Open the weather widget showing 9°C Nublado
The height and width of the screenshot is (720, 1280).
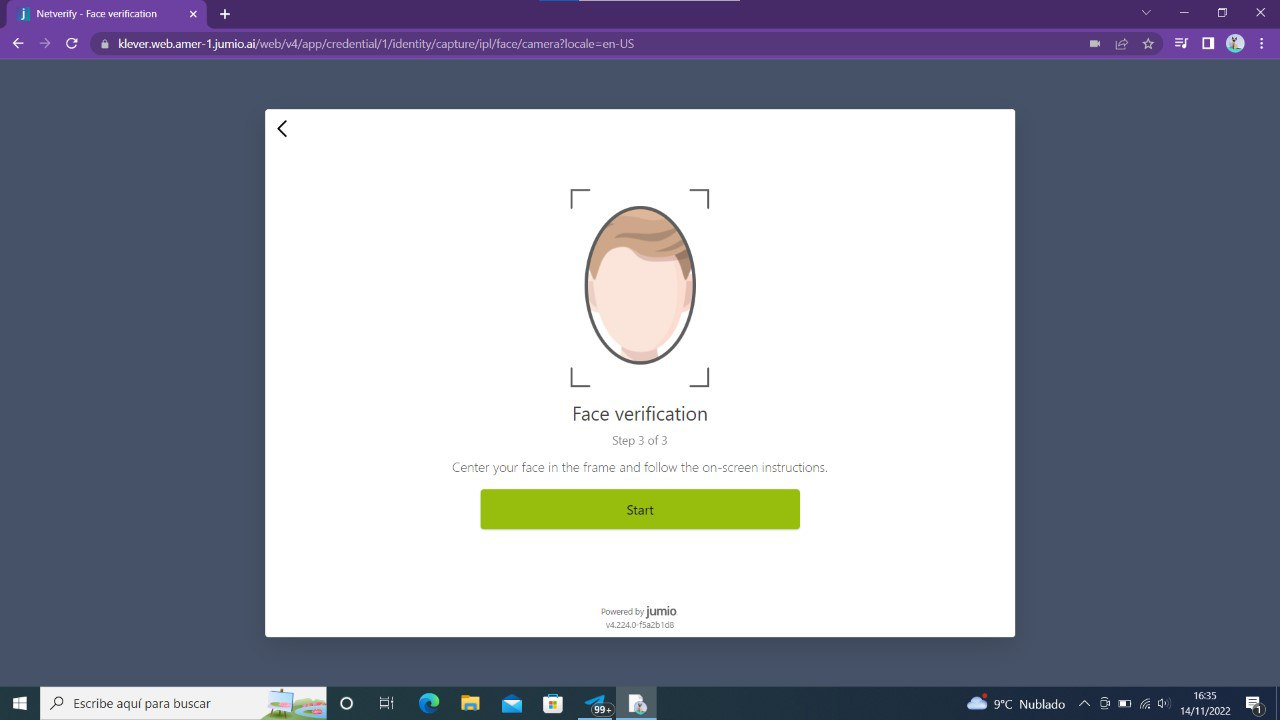click(1016, 703)
